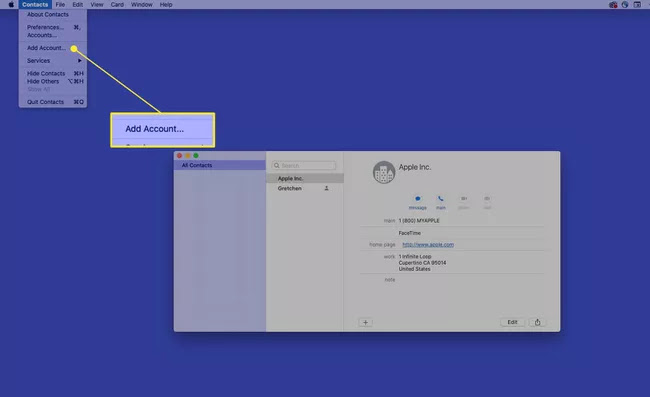Open the Edit menu in the menu bar
Image resolution: width=650 pixels, height=397 pixels.
(78, 5)
